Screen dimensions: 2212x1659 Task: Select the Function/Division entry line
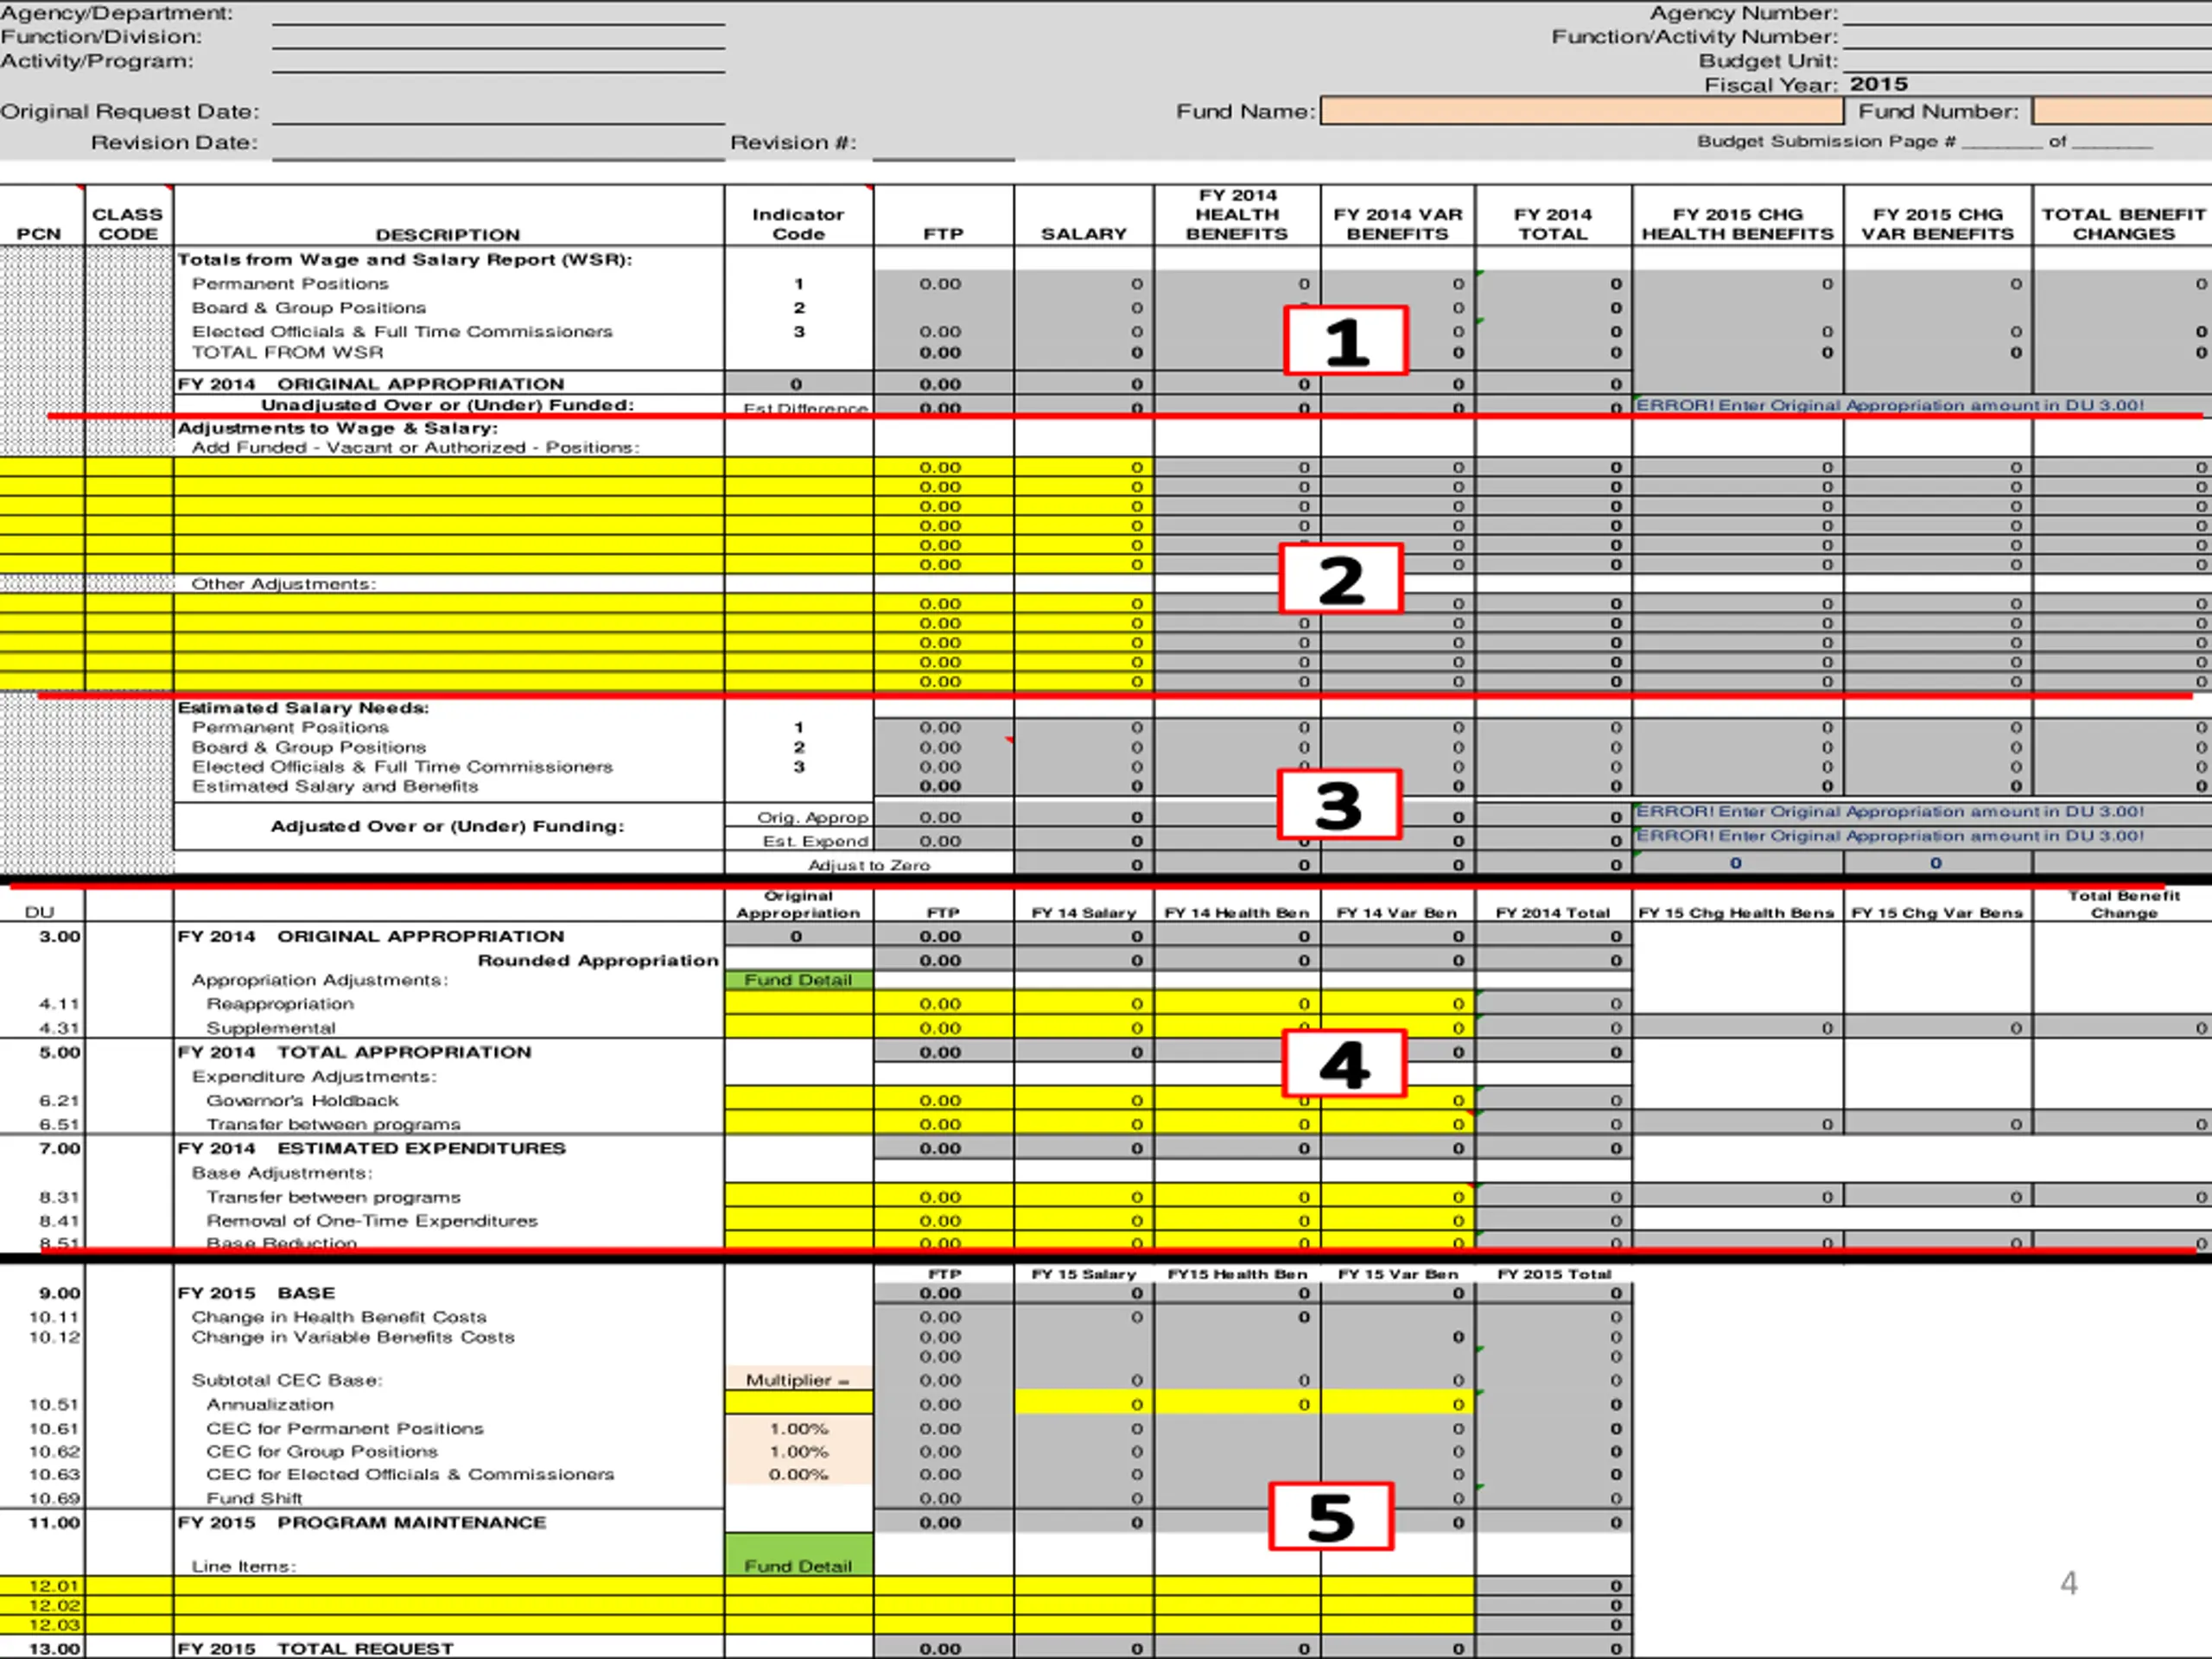[x=498, y=38]
